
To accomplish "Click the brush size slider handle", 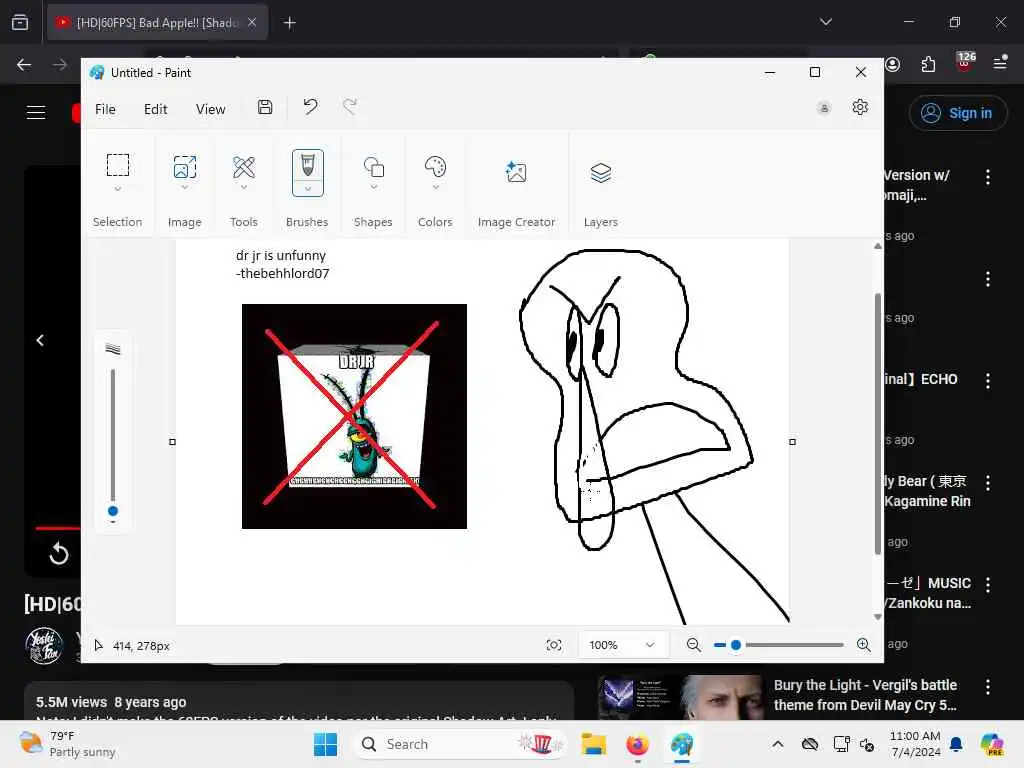I will [x=113, y=511].
